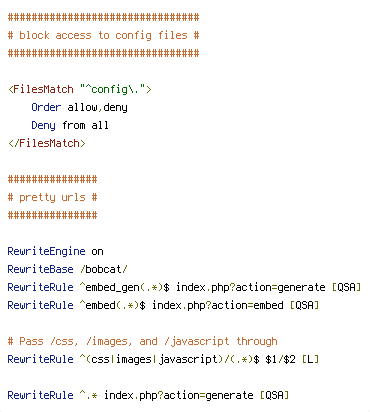This screenshot has width=370, height=412.
Task: Click the 'on' value after RewriteEngine
Action: 97,251
